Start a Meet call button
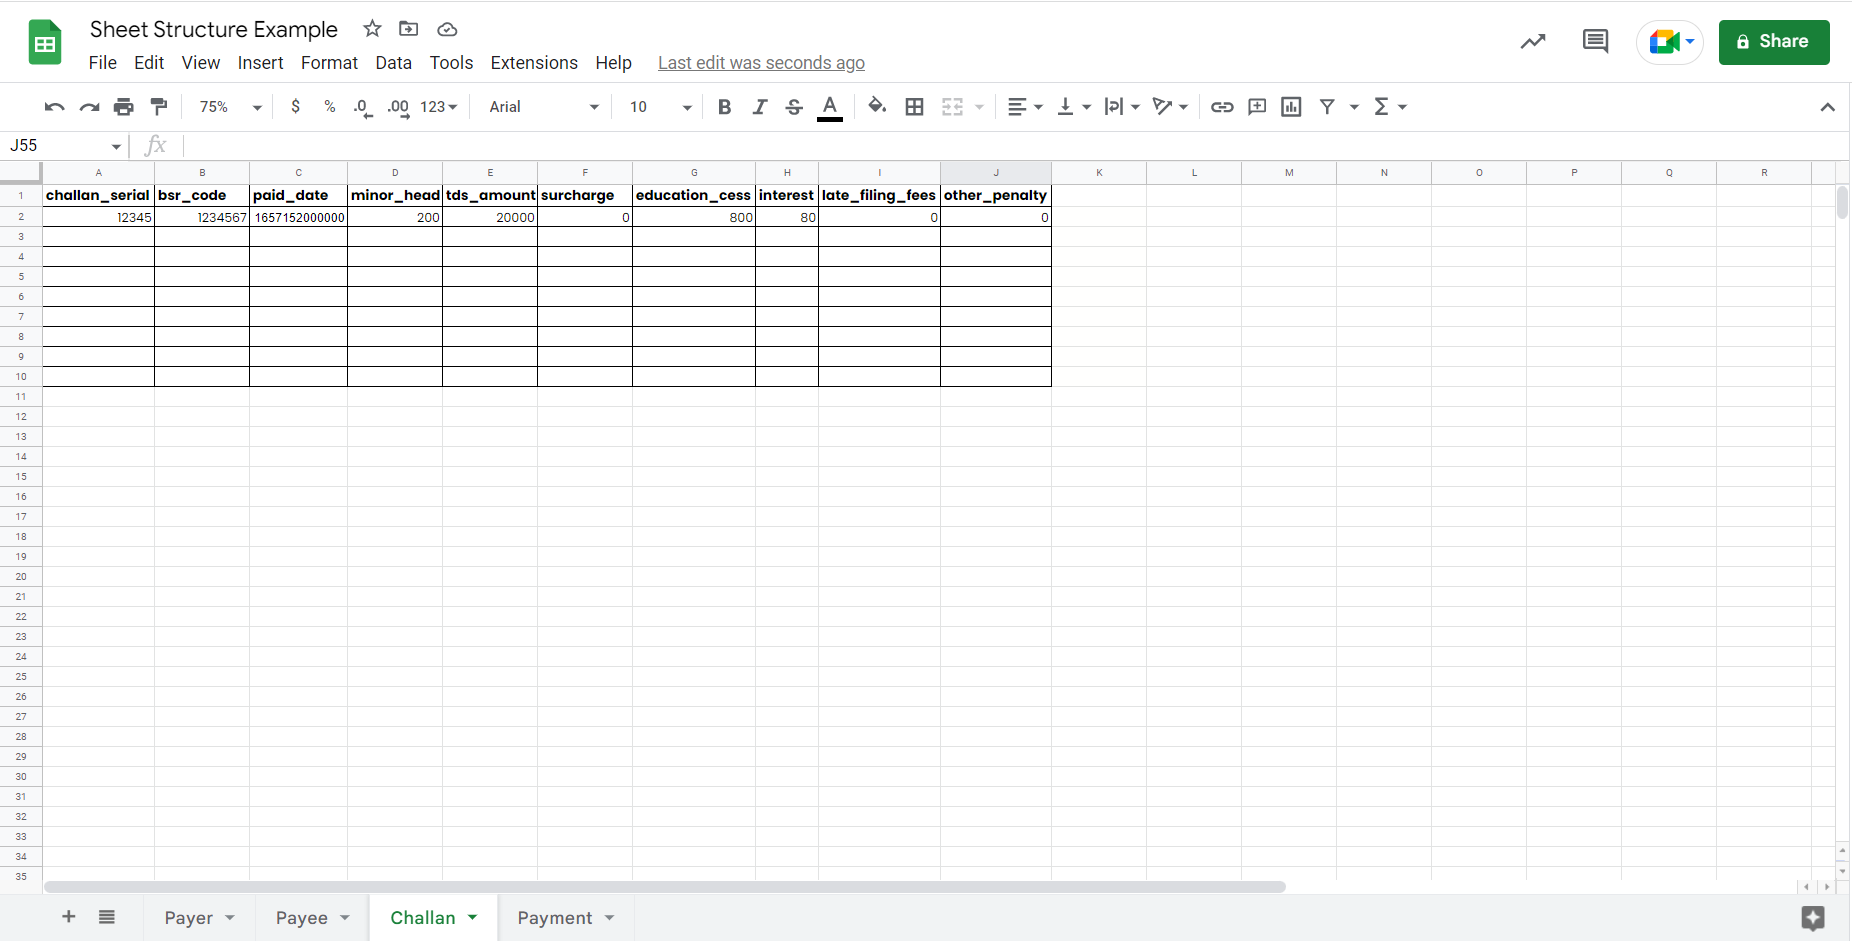 click(x=1669, y=42)
